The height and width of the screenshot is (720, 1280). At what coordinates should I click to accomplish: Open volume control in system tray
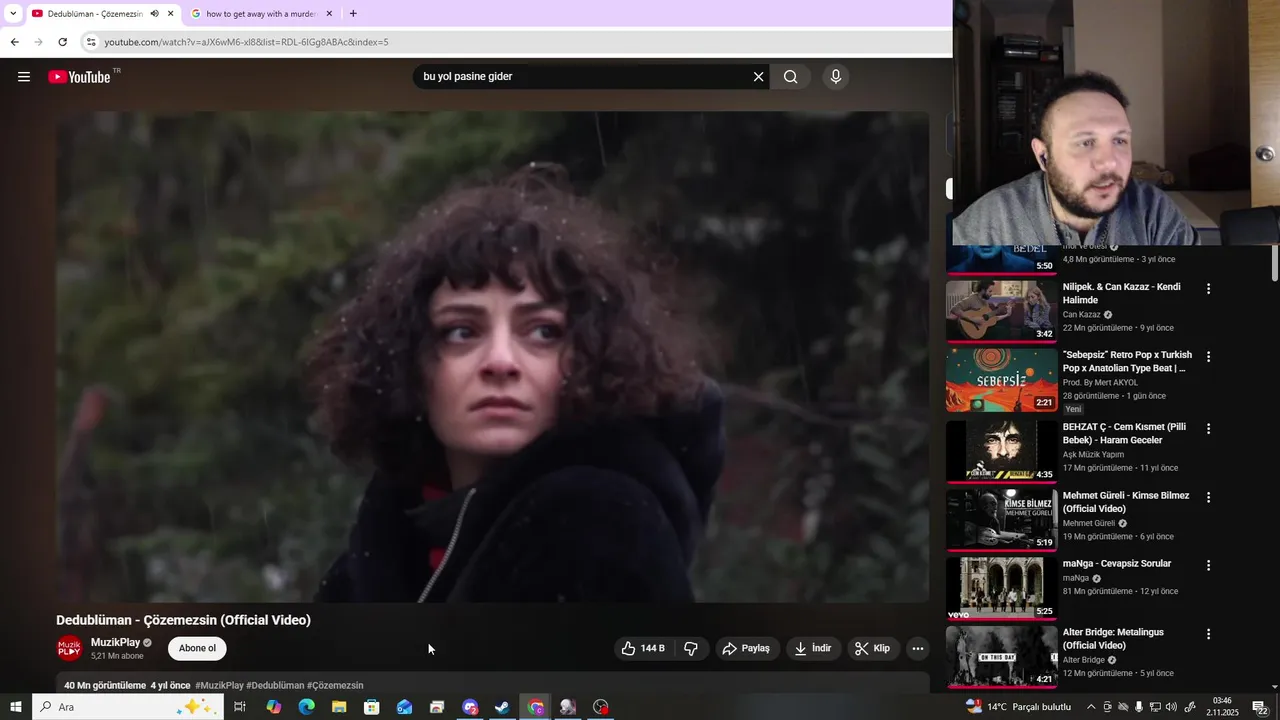[x=1171, y=707]
